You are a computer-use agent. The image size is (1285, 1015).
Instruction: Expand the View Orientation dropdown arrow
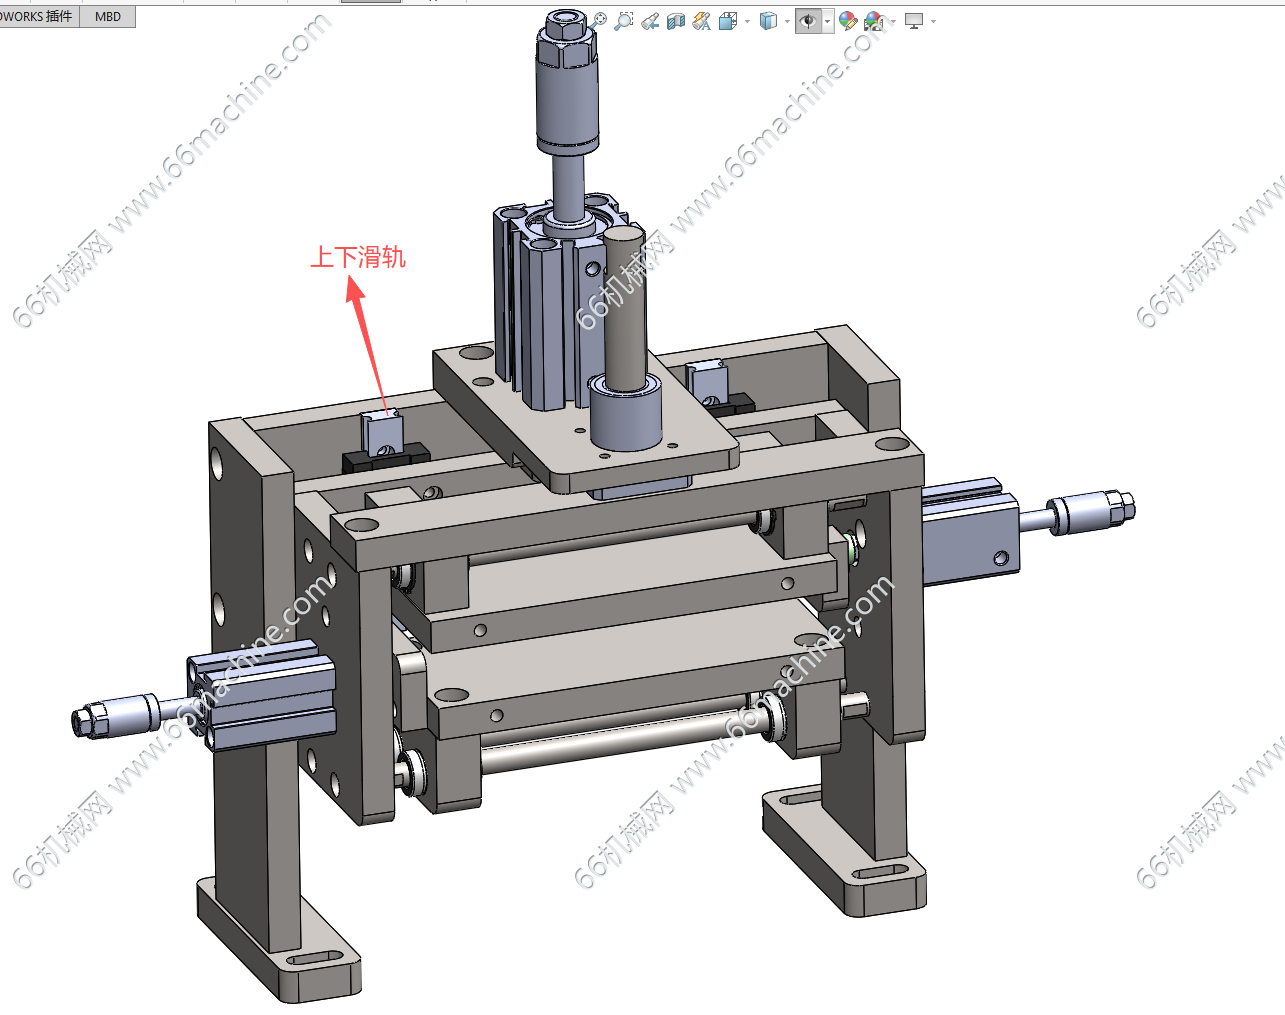(747, 21)
